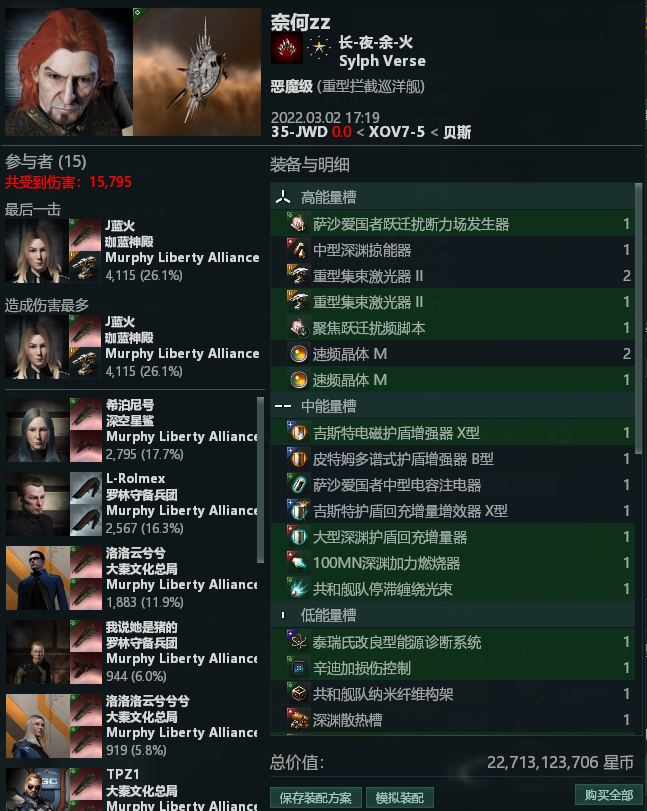This screenshot has width=647, height=811.
Task: Click the 中型深渊掠能器 module icon
Action: [298, 250]
